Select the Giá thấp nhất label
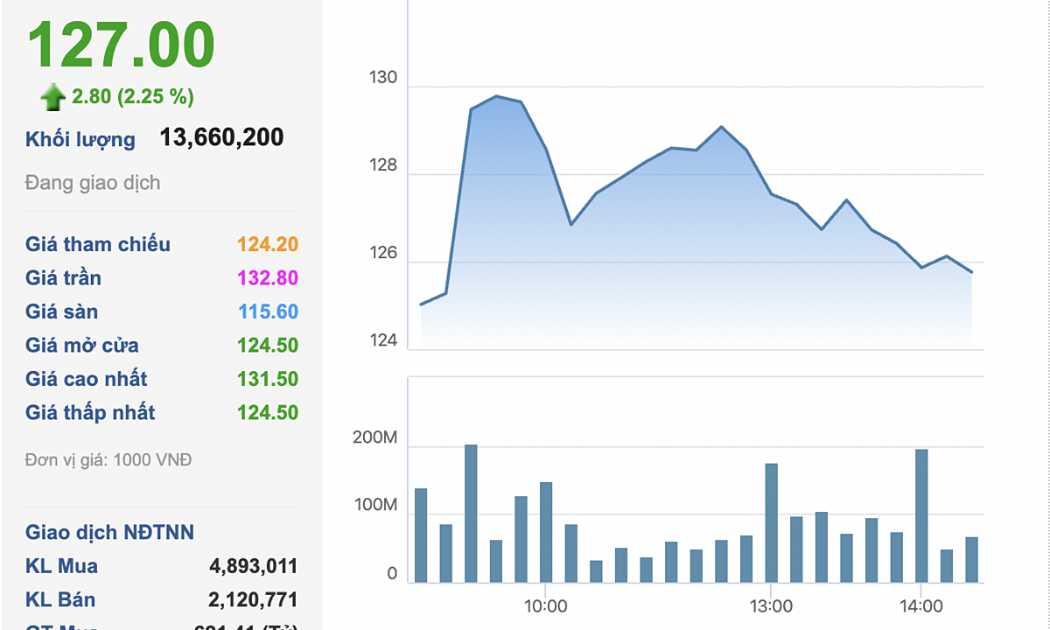This screenshot has height=630, width=1050. point(90,412)
